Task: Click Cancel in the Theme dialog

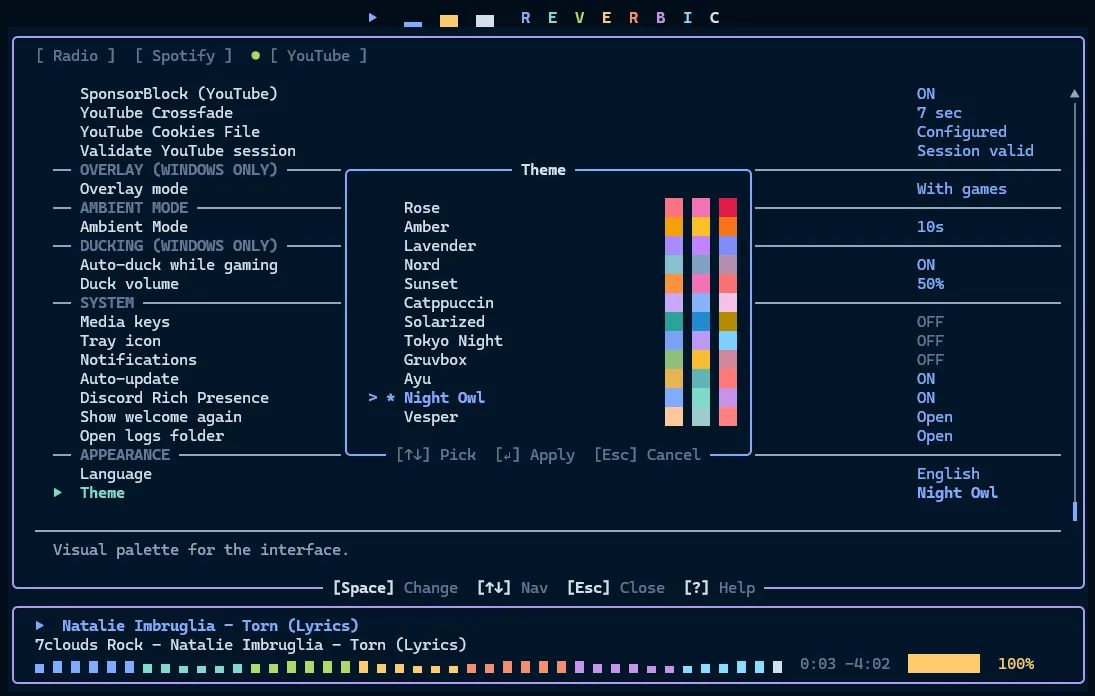Action: [x=647, y=454]
